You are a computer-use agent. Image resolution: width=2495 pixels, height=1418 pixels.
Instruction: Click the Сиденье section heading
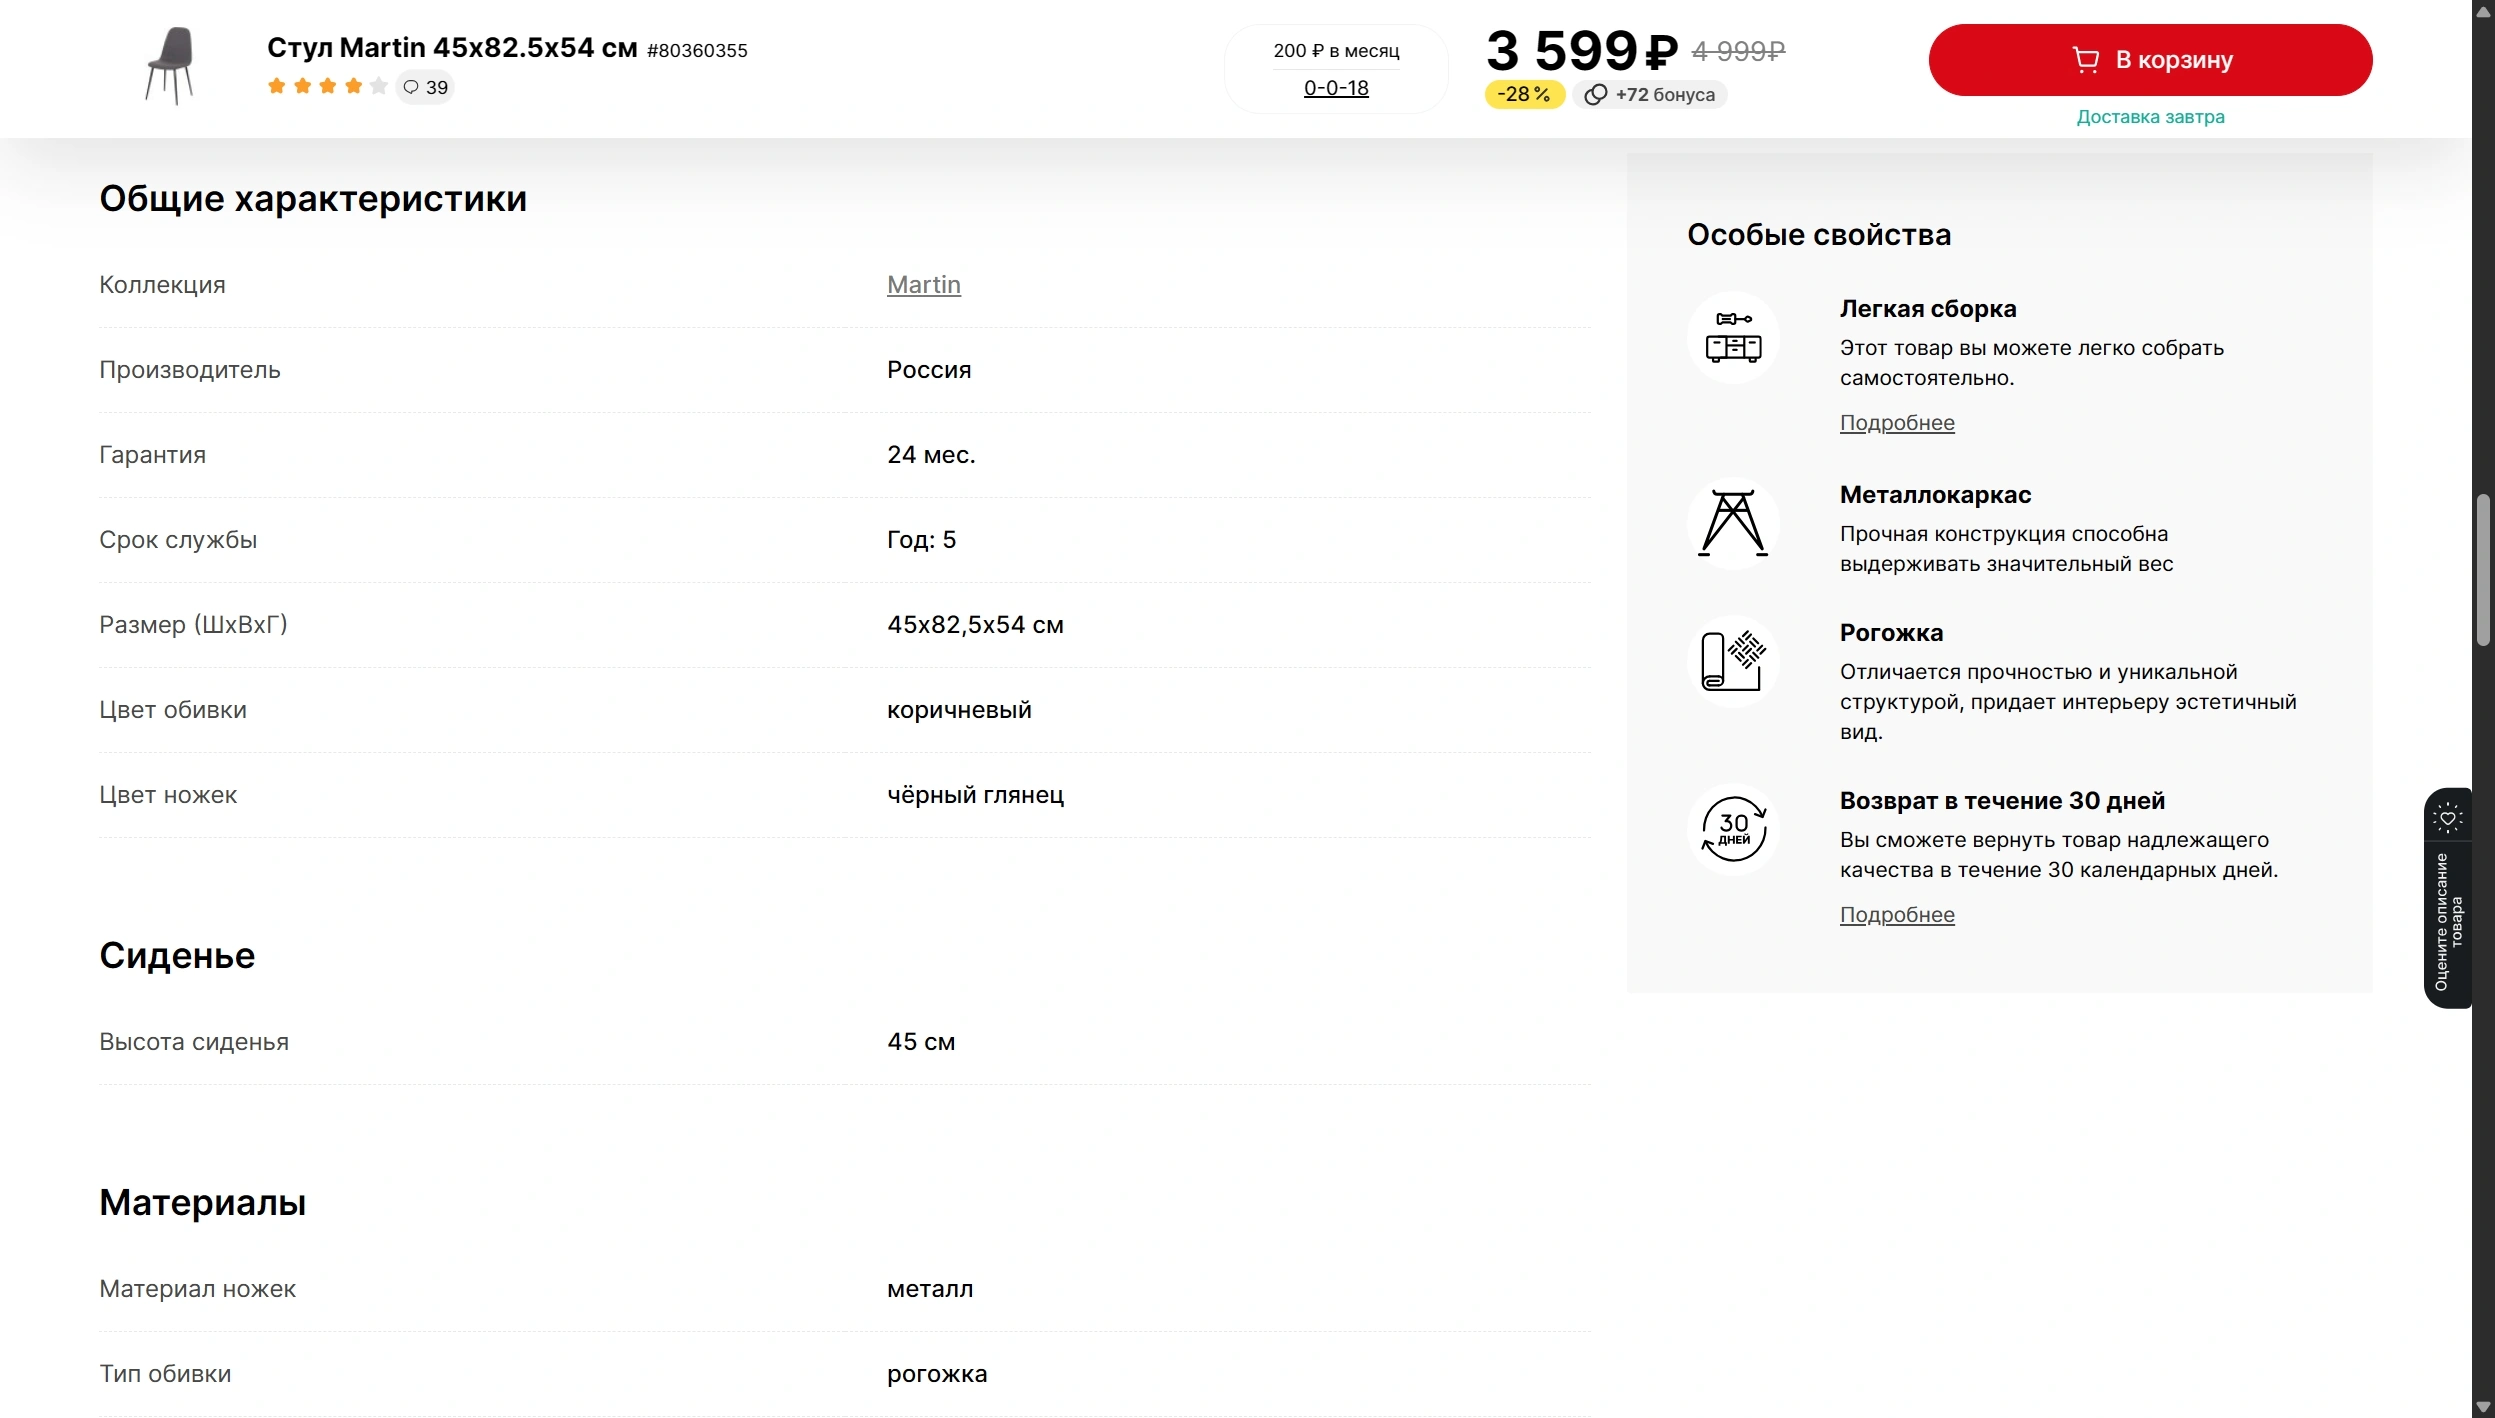(x=177, y=956)
